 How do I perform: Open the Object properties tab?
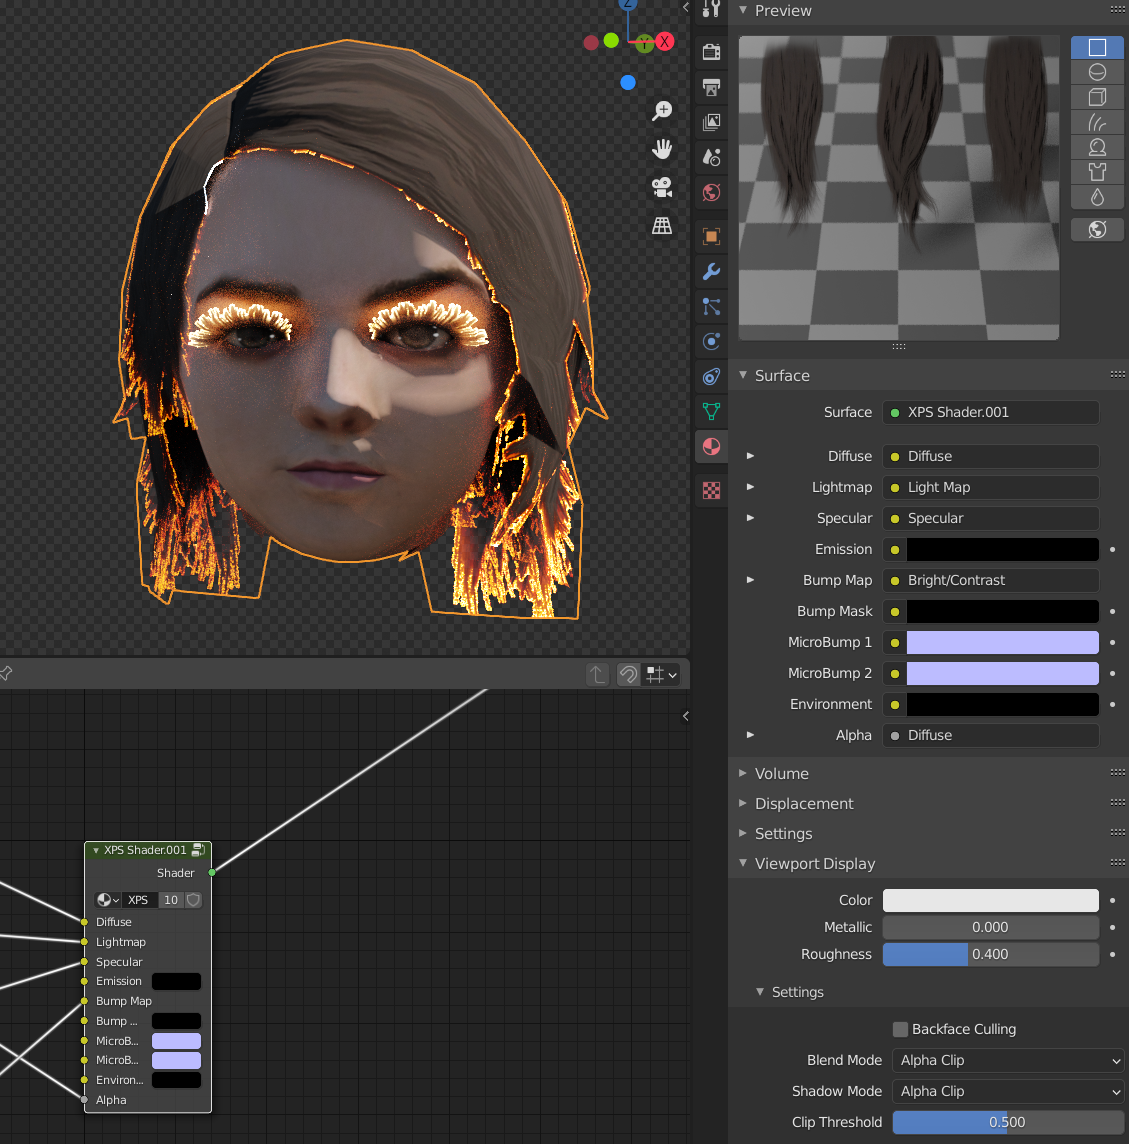click(x=712, y=236)
